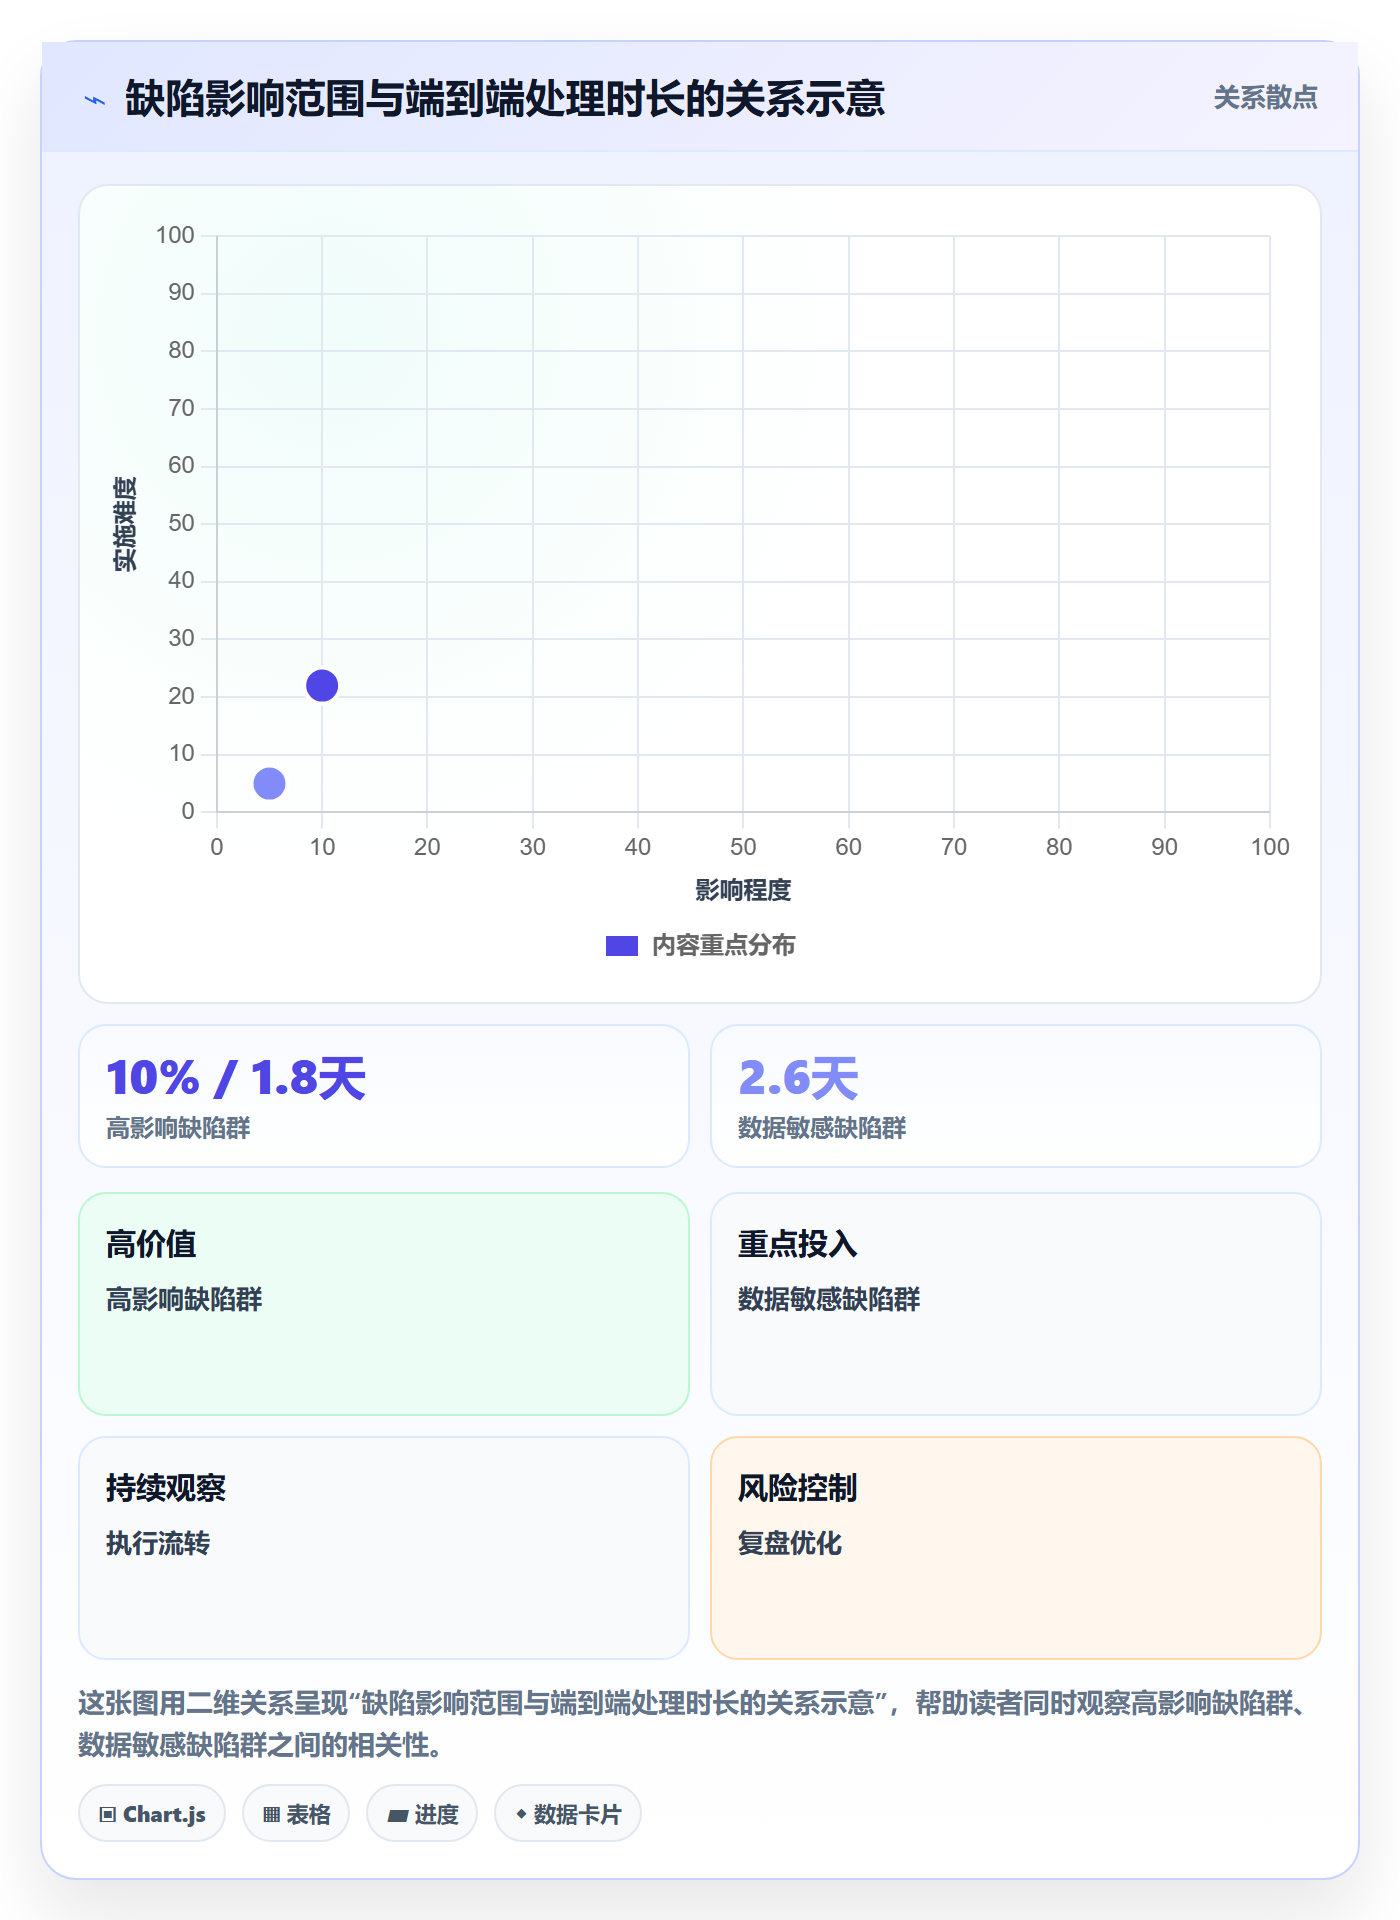The height and width of the screenshot is (1920, 1400).
Task: Click the 高影响缺陷群 item in the 高价值 card
Action: [184, 1299]
